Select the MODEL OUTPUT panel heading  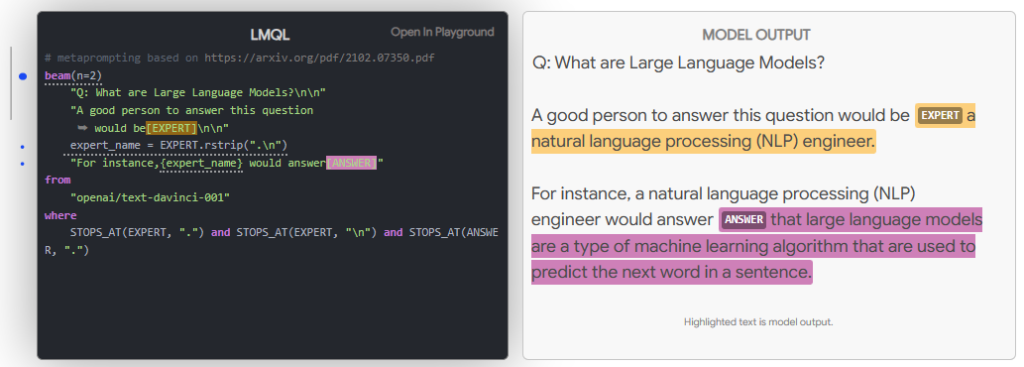point(756,35)
